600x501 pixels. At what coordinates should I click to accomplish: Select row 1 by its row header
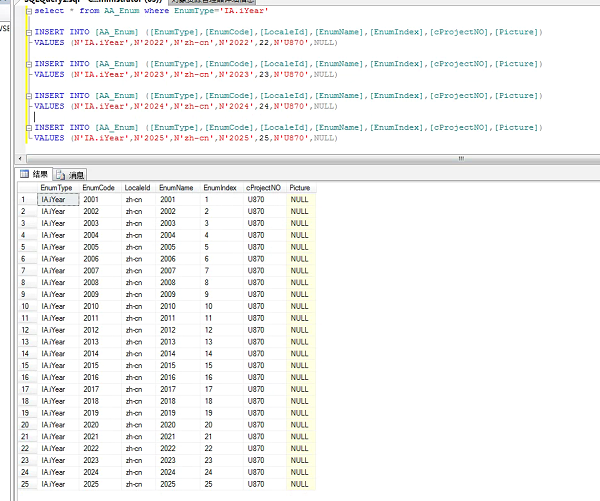coord(26,199)
